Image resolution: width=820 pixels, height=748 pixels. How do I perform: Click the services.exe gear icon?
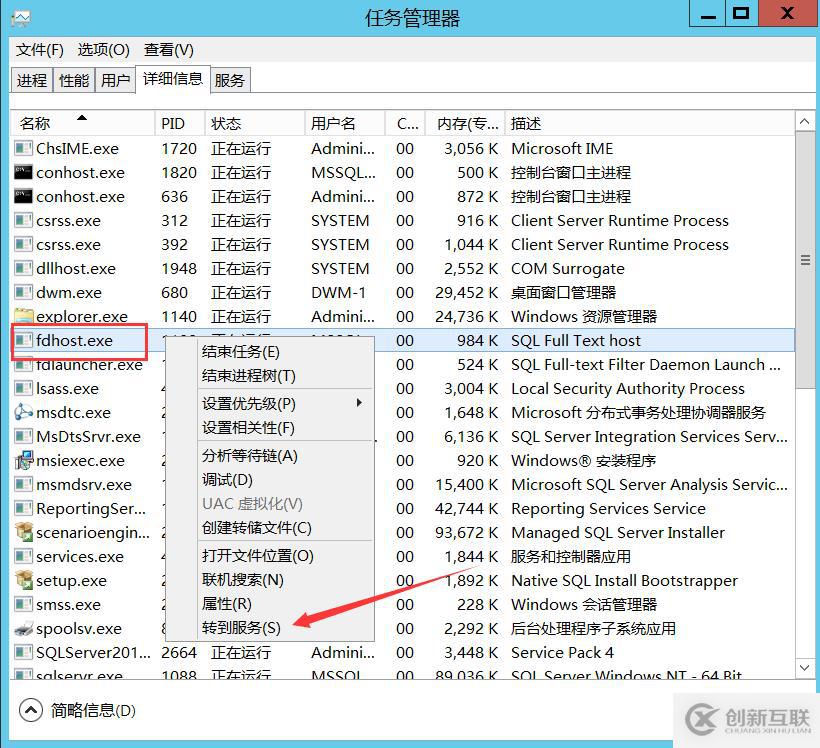click(22, 556)
